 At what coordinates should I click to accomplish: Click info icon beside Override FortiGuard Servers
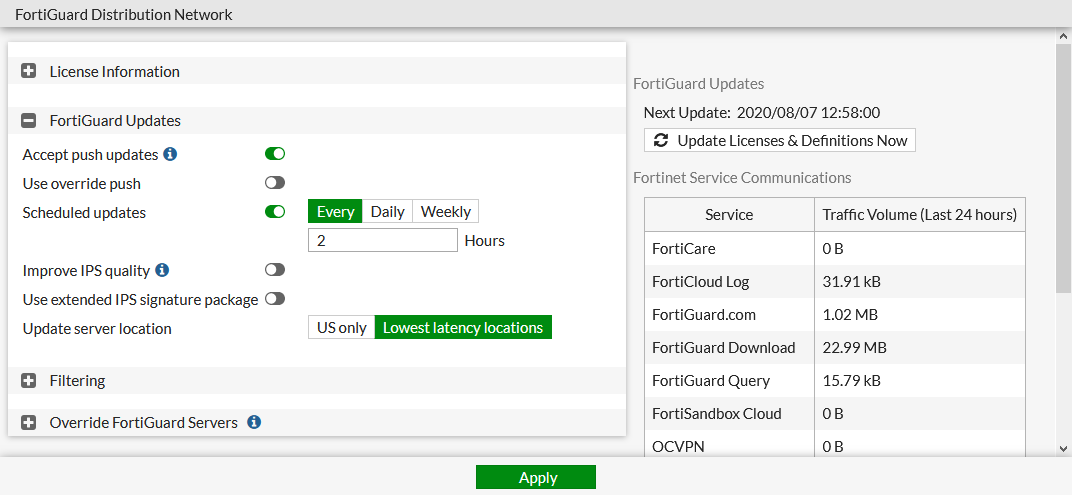[254, 423]
